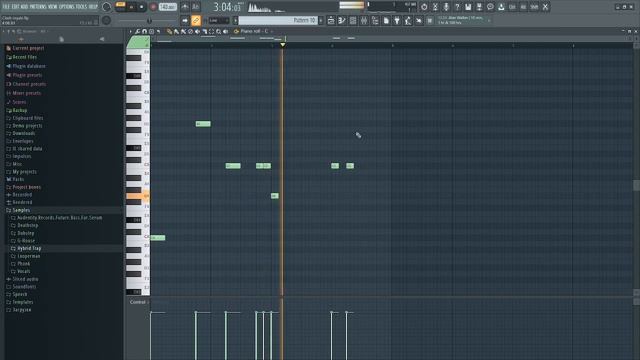Click the download arrow icon in top toolbar

[501, 7]
